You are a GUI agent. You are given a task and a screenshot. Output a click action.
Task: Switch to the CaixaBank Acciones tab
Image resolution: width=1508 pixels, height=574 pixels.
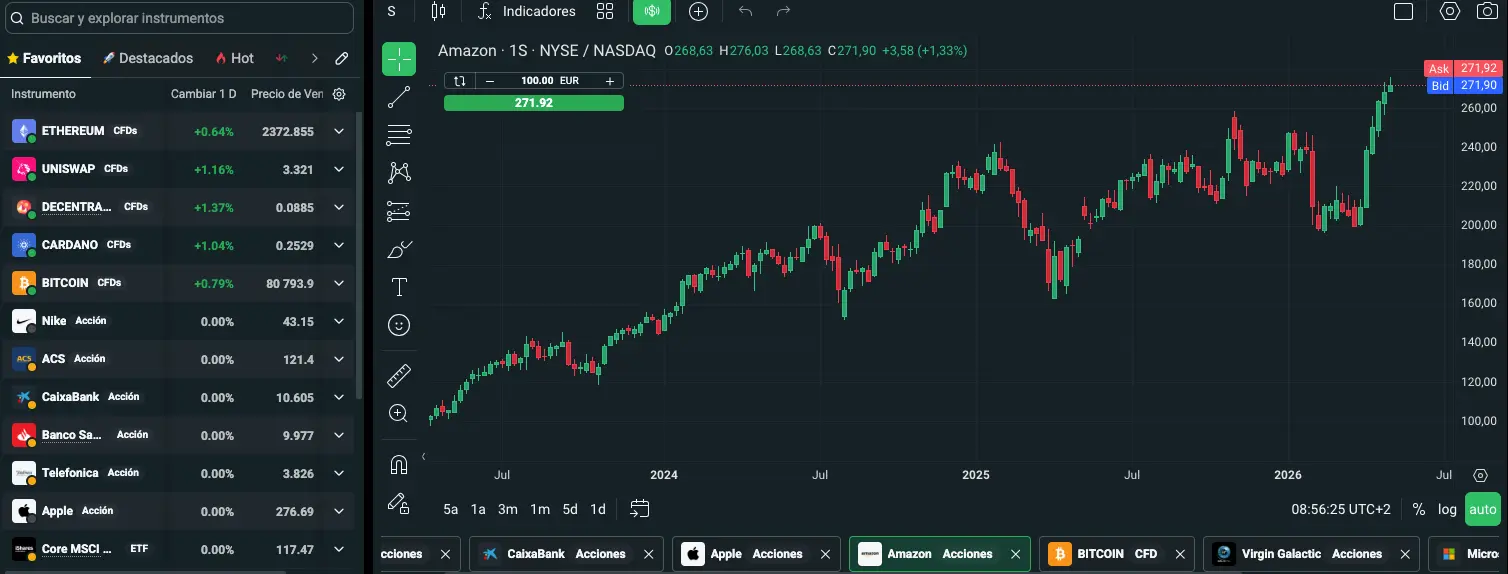tap(566, 553)
